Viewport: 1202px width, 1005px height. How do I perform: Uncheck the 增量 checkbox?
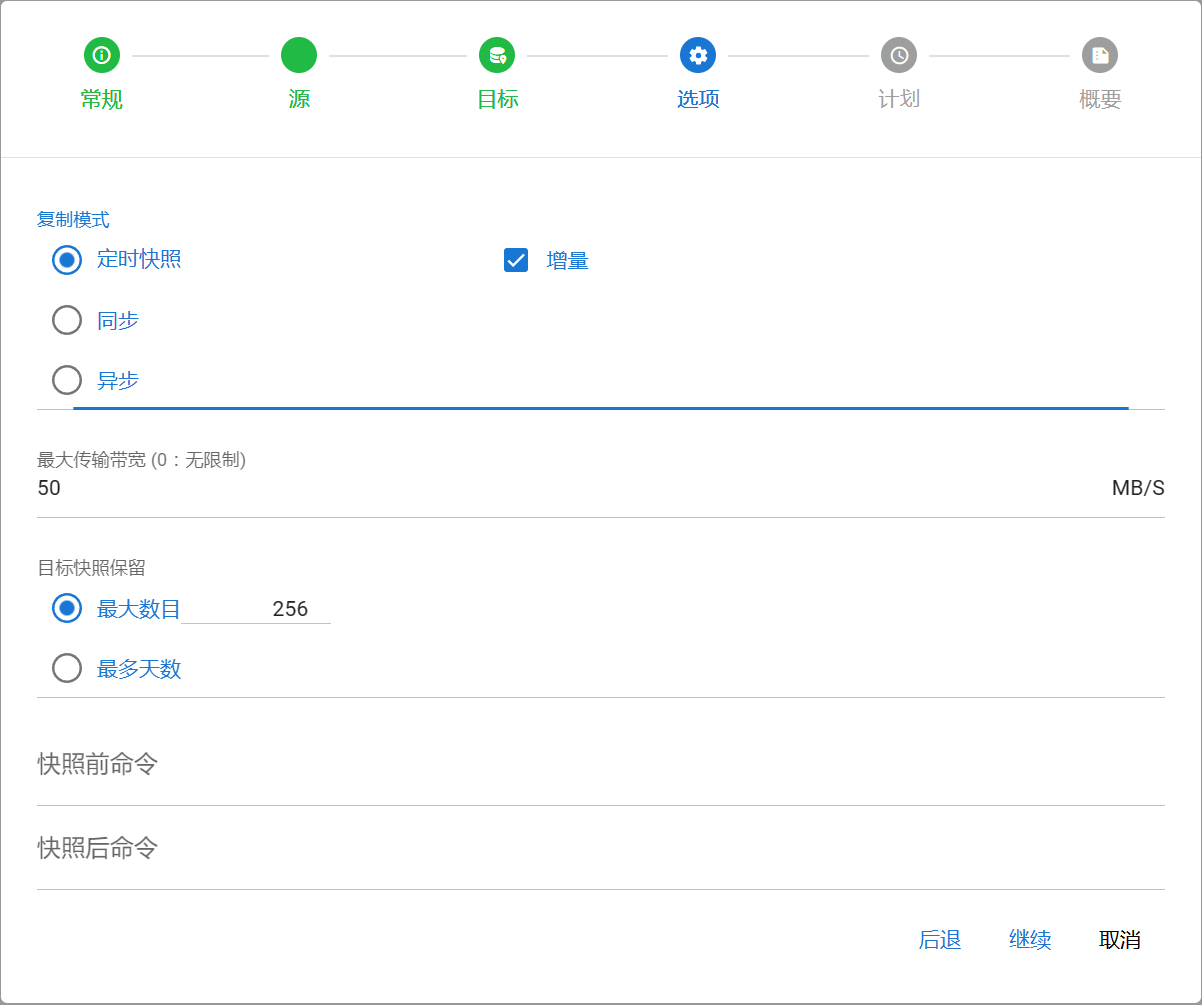click(x=516, y=261)
